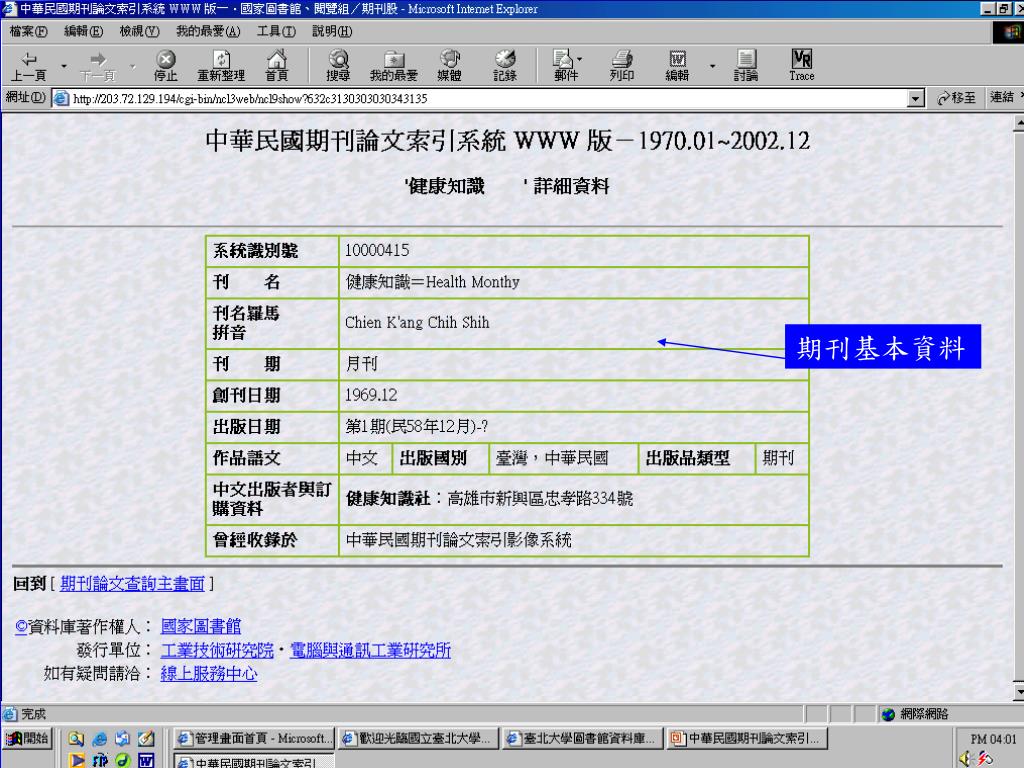
Task: Click the system tray clock PM 04:01
Action: coord(993,739)
